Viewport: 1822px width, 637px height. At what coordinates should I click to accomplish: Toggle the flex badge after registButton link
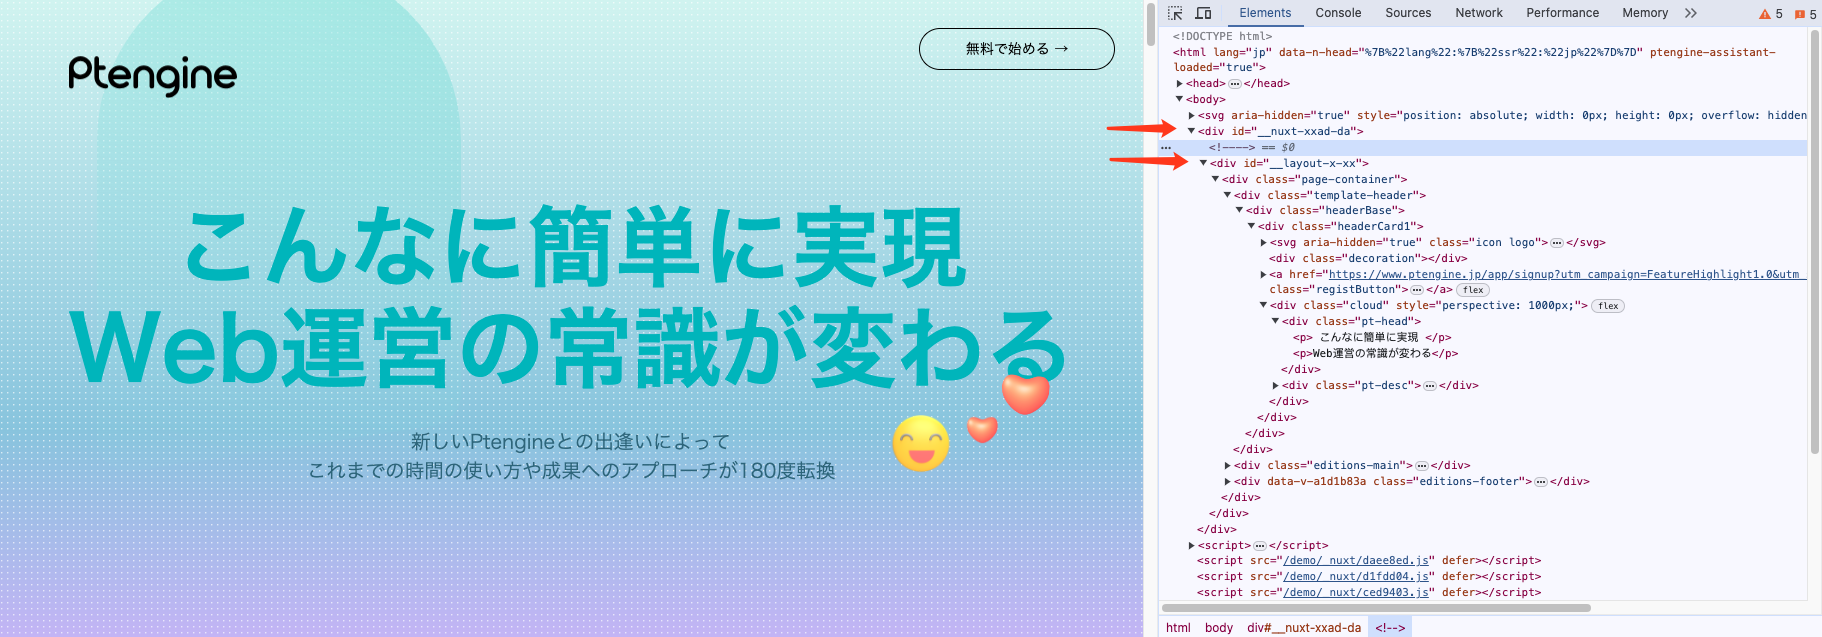pos(1473,290)
